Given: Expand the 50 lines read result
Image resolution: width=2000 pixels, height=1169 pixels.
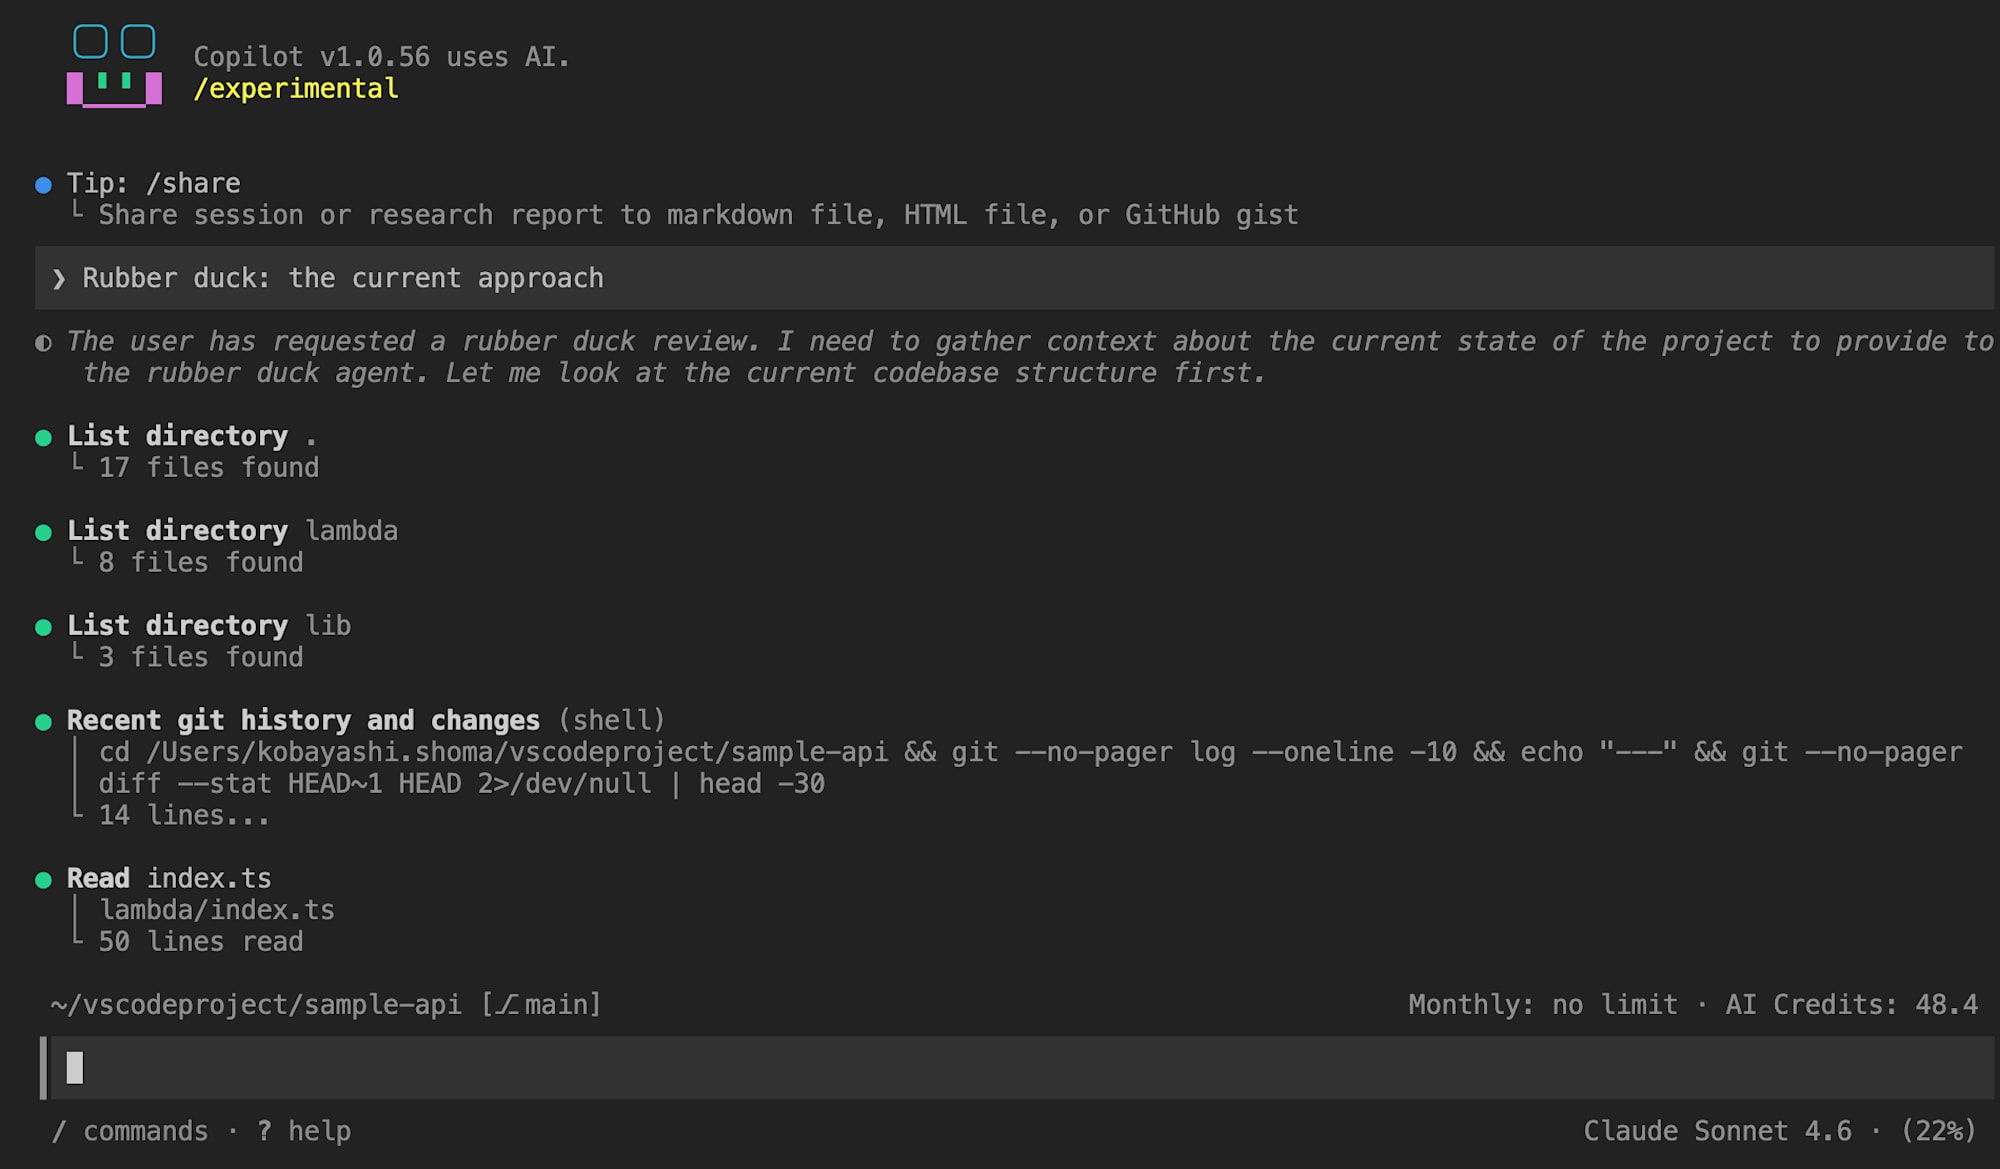Looking at the screenshot, I should 200,942.
